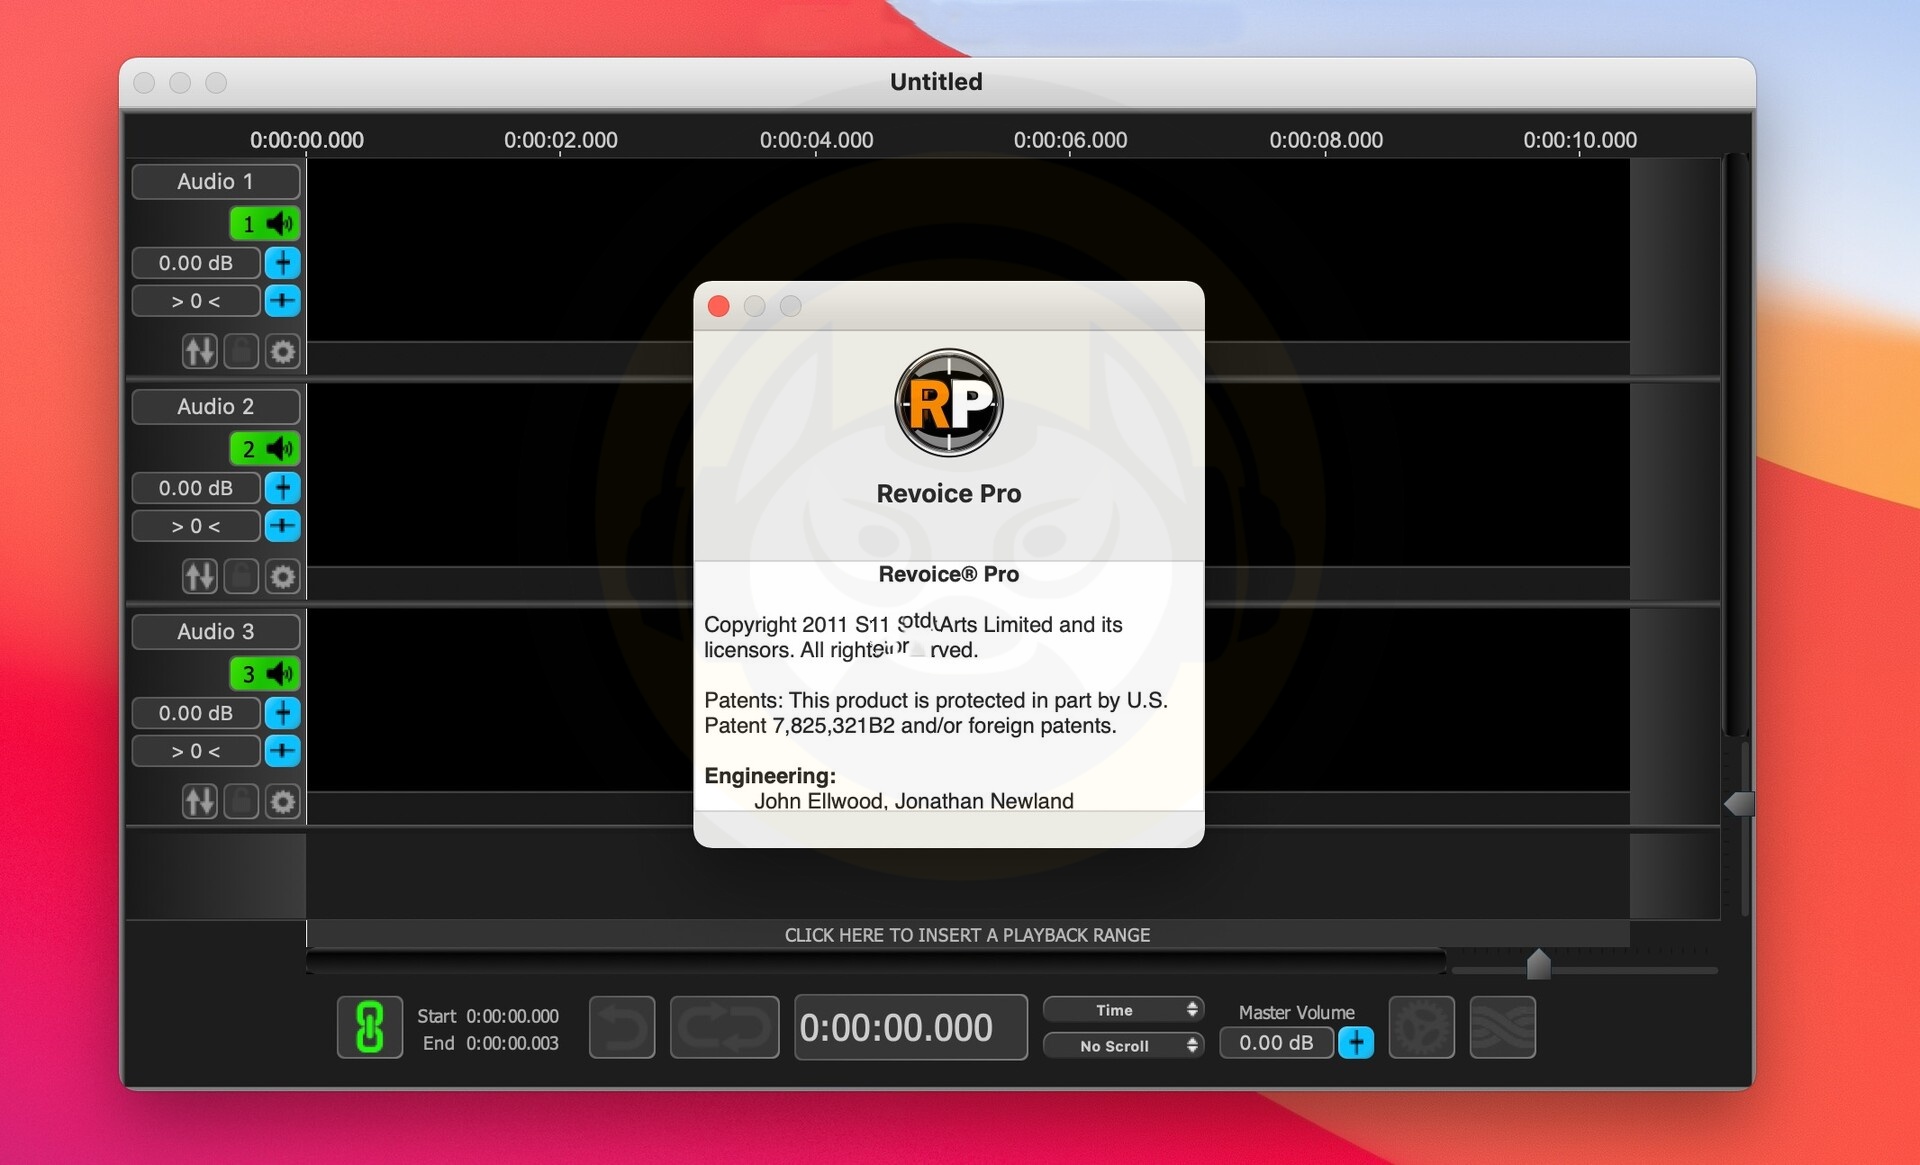Click timeline ruler mark 0:00:02.000
The height and width of the screenshot is (1165, 1920).
click(x=560, y=140)
